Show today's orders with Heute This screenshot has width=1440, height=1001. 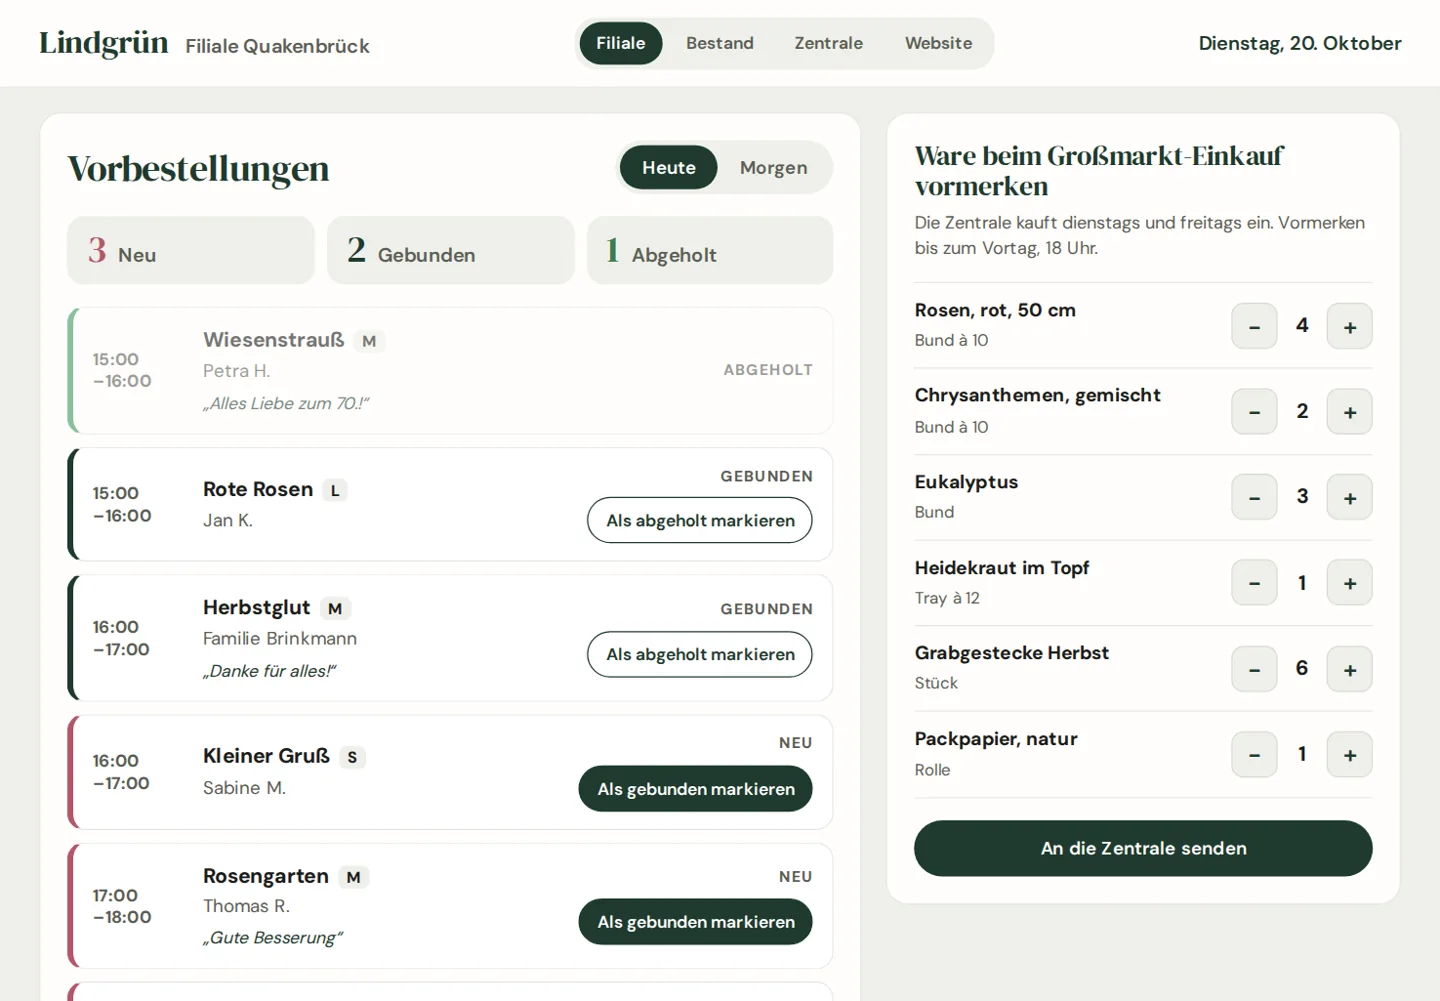[x=669, y=167]
